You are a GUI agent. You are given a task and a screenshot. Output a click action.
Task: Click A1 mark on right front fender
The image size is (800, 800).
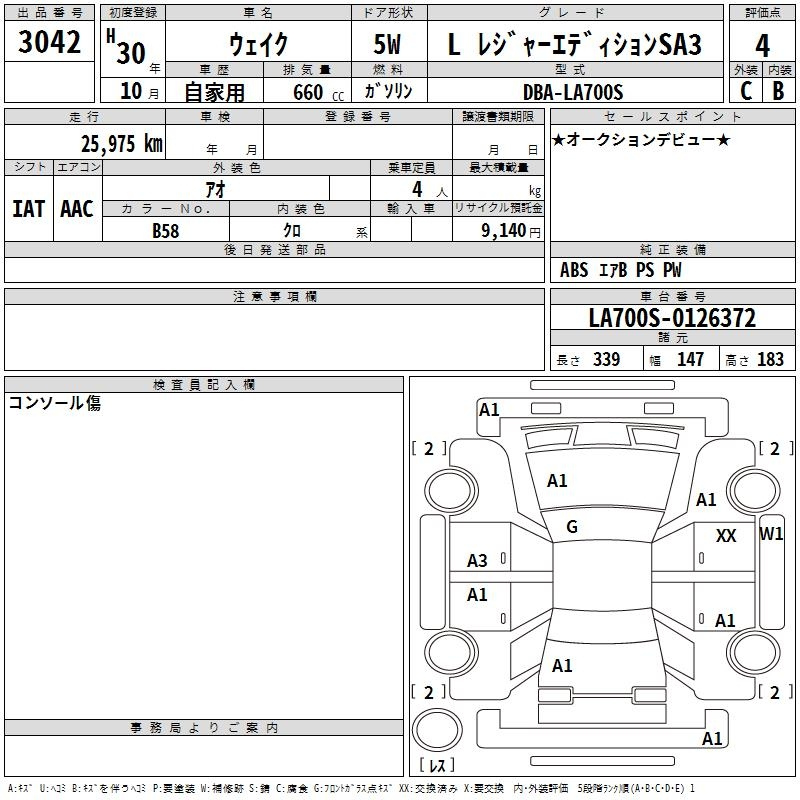click(x=706, y=500)
